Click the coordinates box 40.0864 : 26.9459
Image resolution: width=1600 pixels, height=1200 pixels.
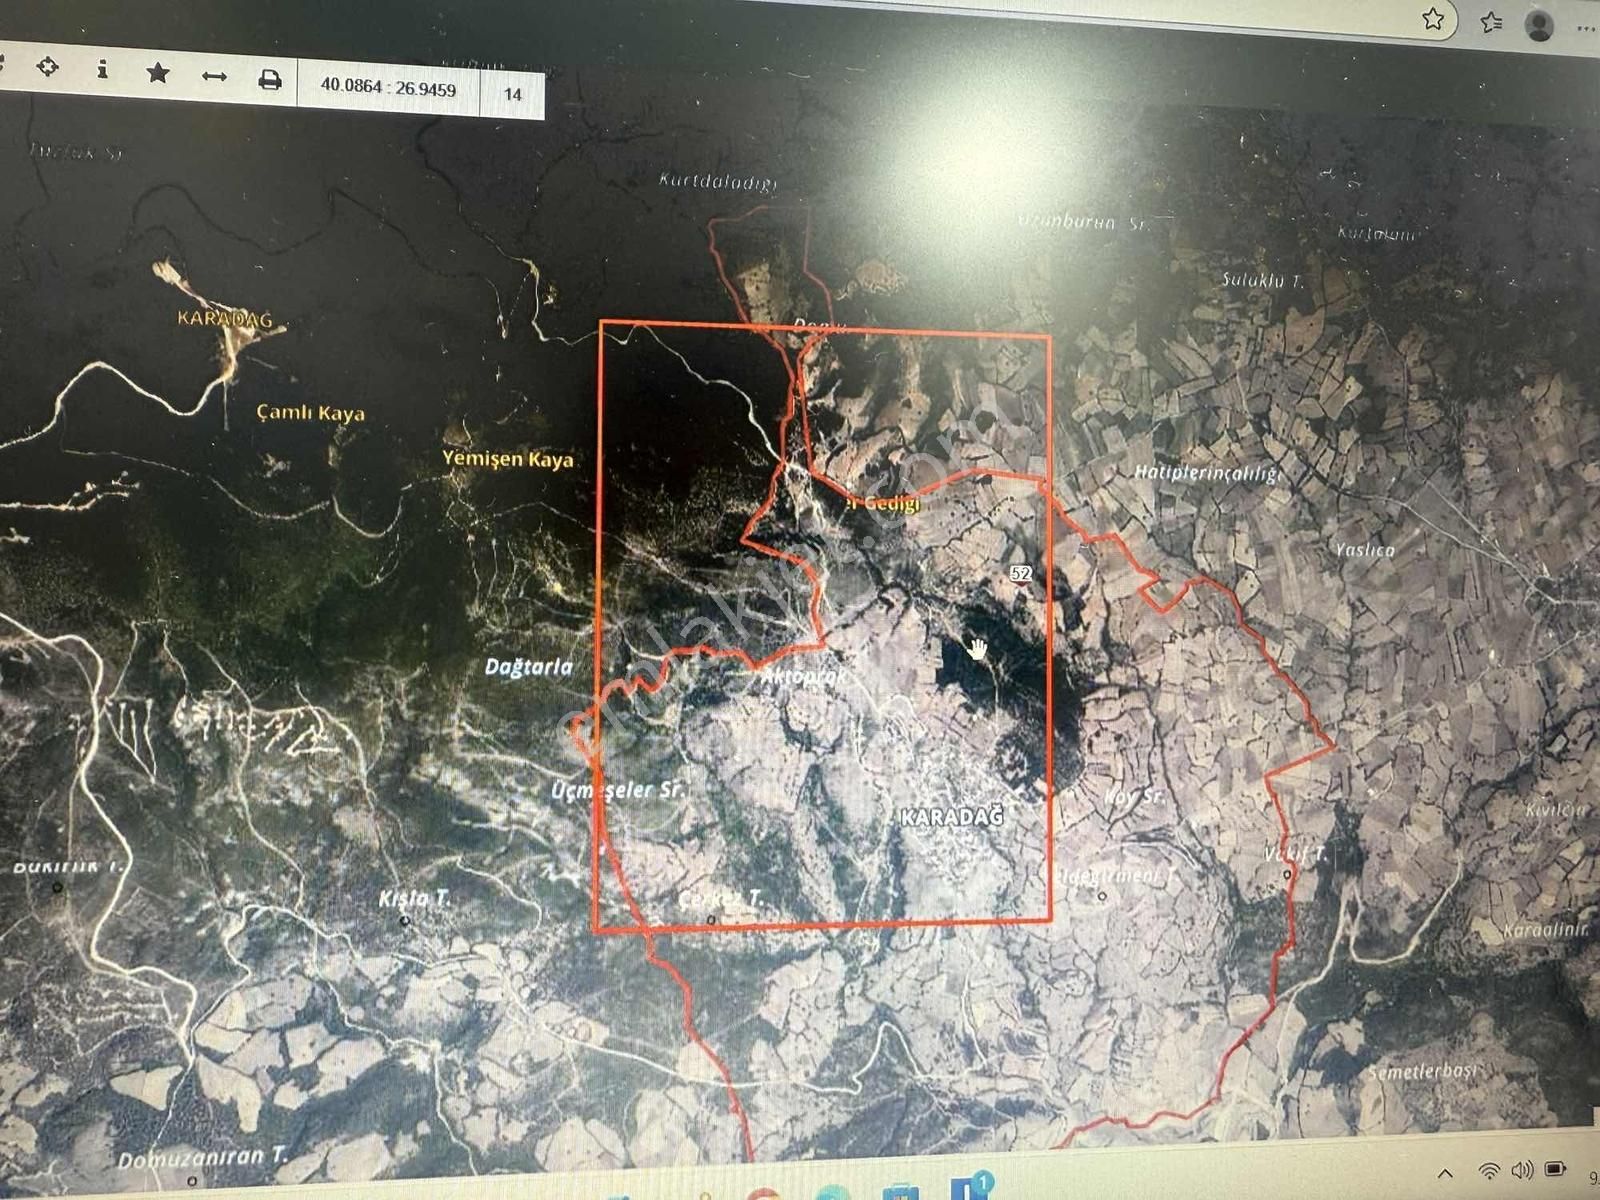[388, 88]
